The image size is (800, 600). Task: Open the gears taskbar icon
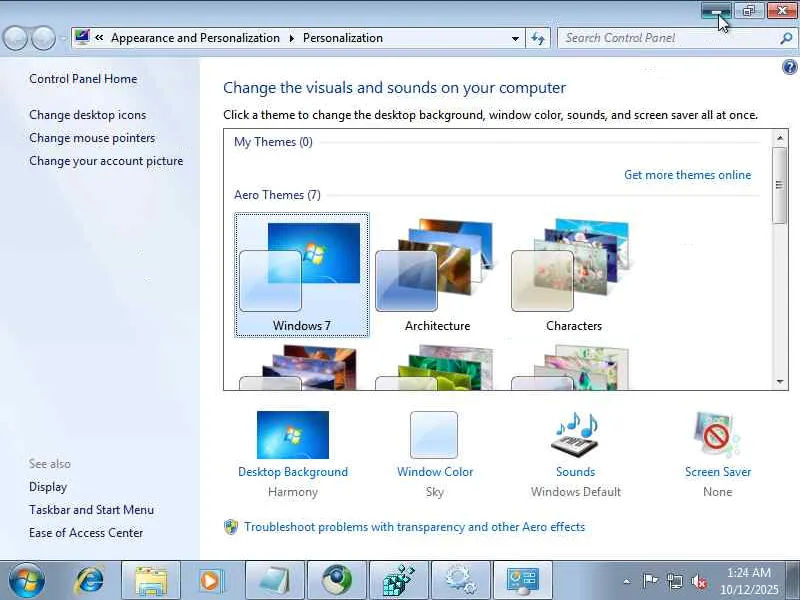click(461, 581)
